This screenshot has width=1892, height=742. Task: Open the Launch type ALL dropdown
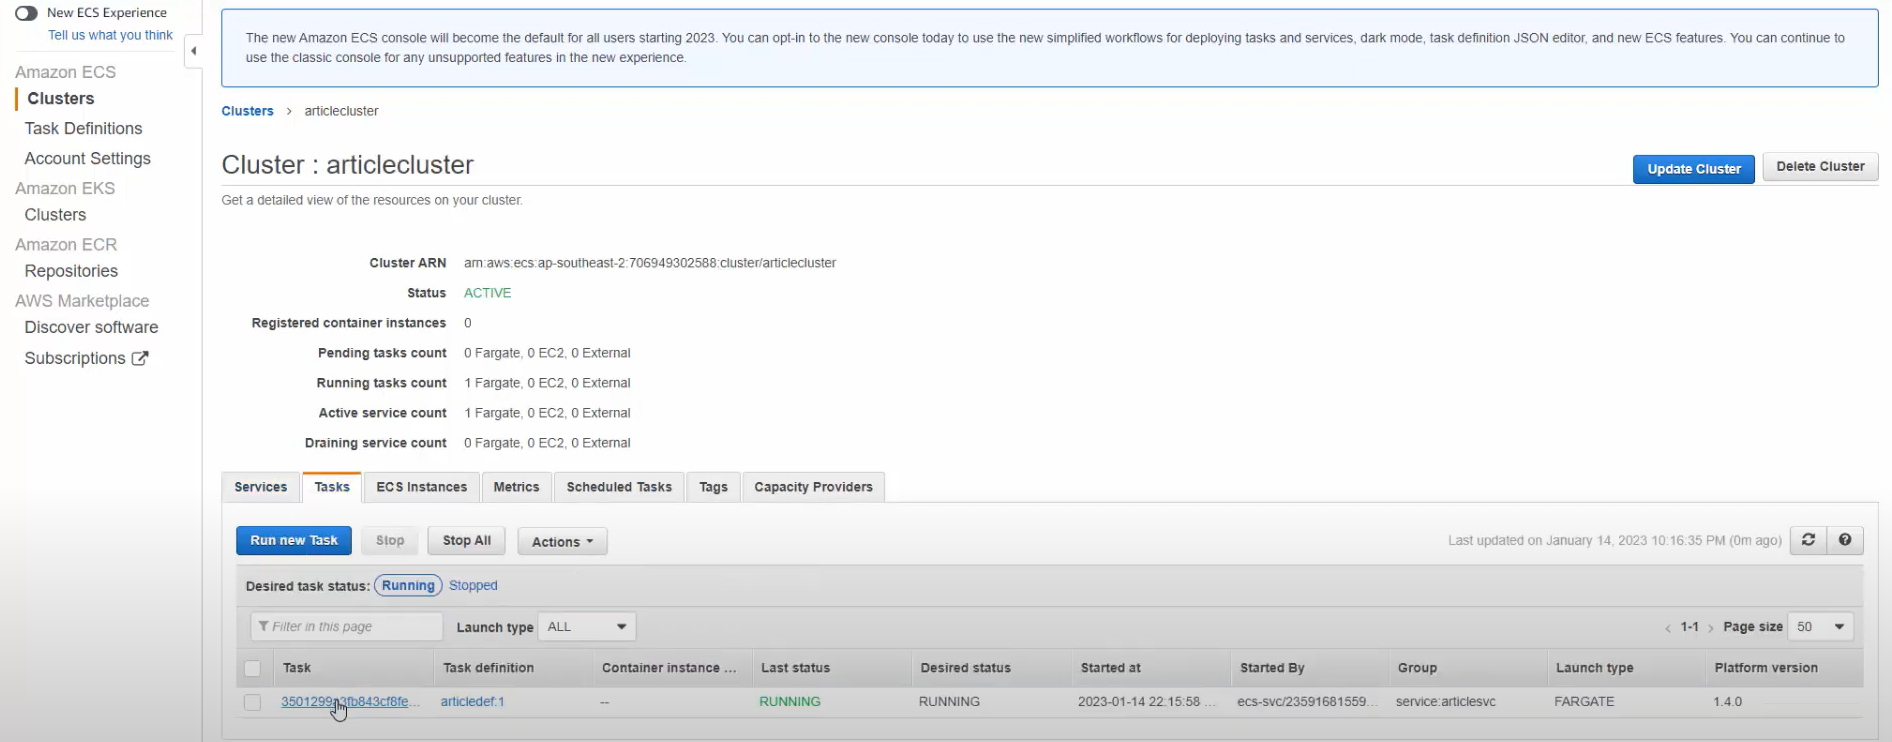click(587, 627)
